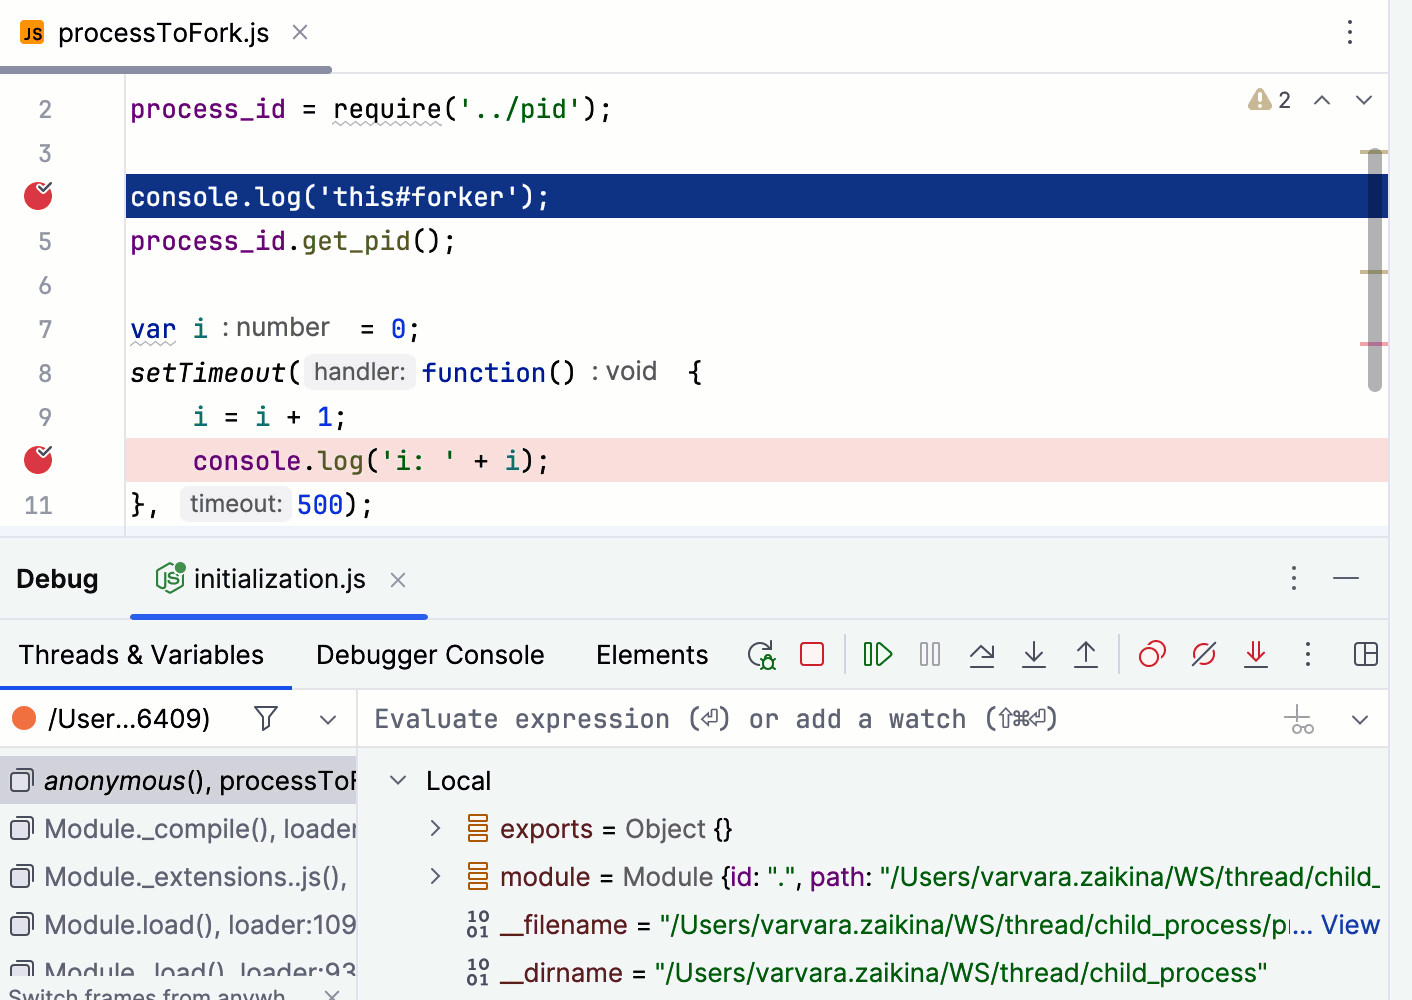
Task: Expand the module variable node
Action: pos(435,877)
